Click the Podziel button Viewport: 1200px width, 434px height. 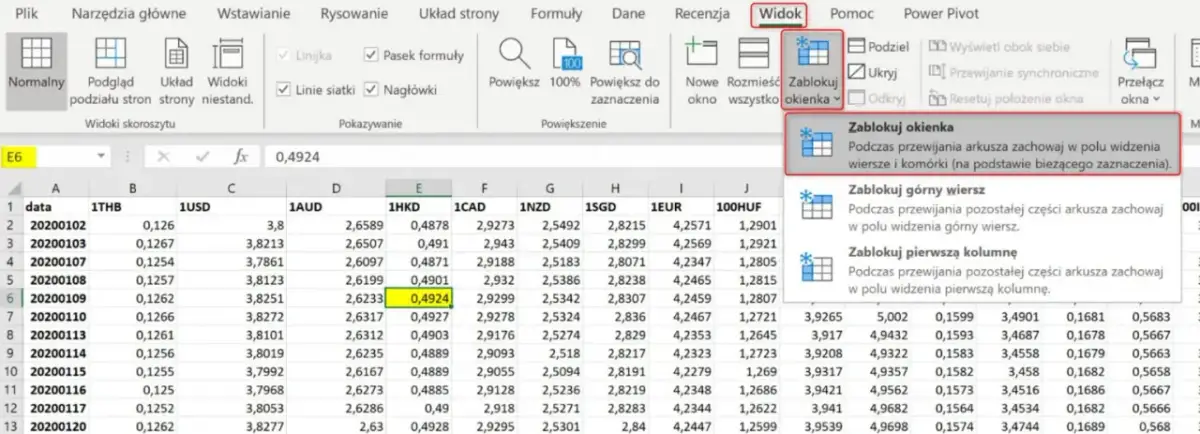[x=878, y=47]
